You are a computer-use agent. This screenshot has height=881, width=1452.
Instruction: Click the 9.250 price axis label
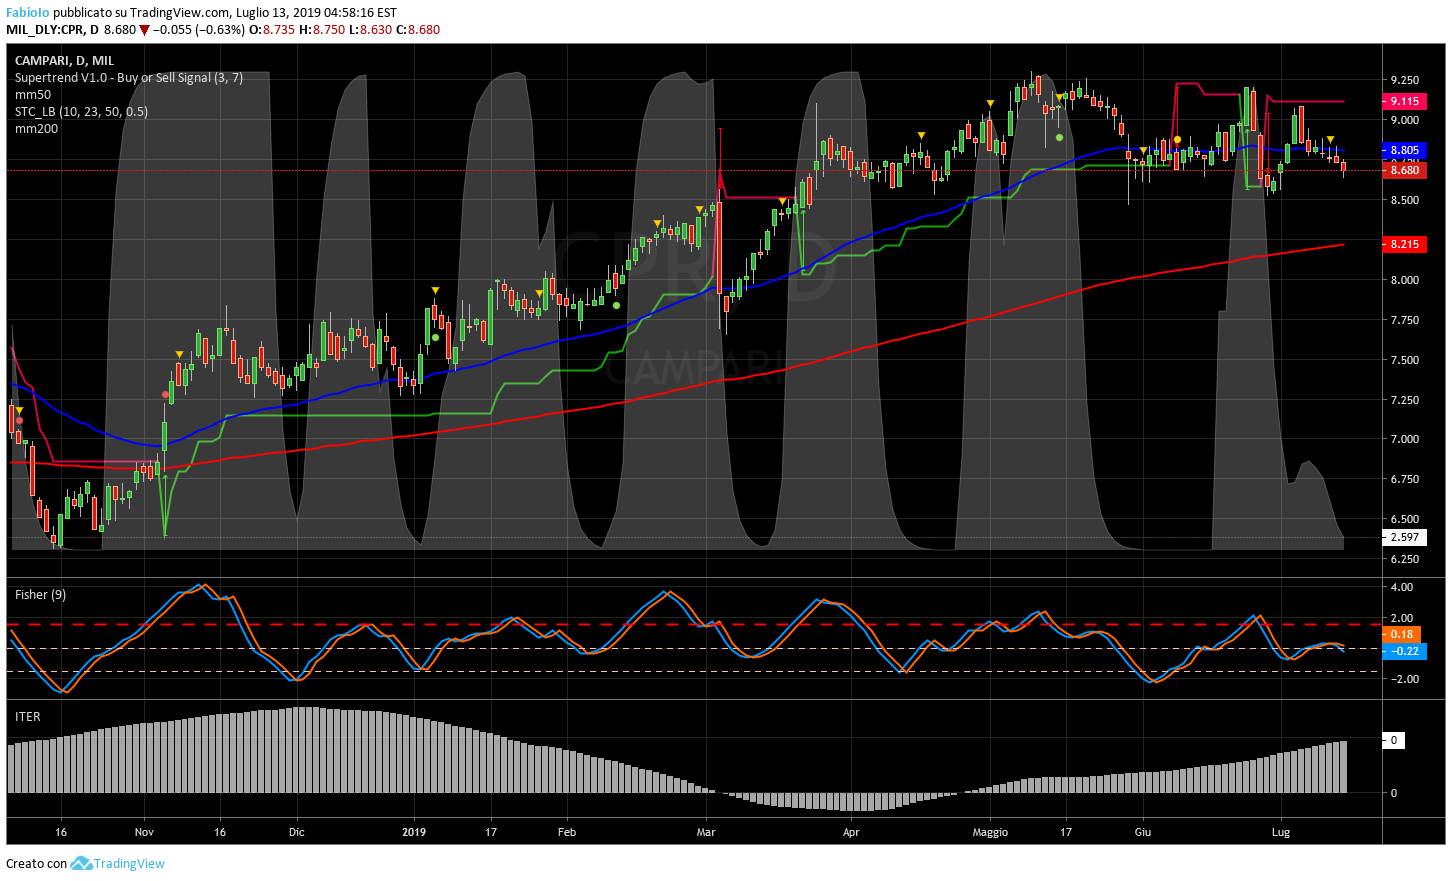click(x=1404, y=80)
